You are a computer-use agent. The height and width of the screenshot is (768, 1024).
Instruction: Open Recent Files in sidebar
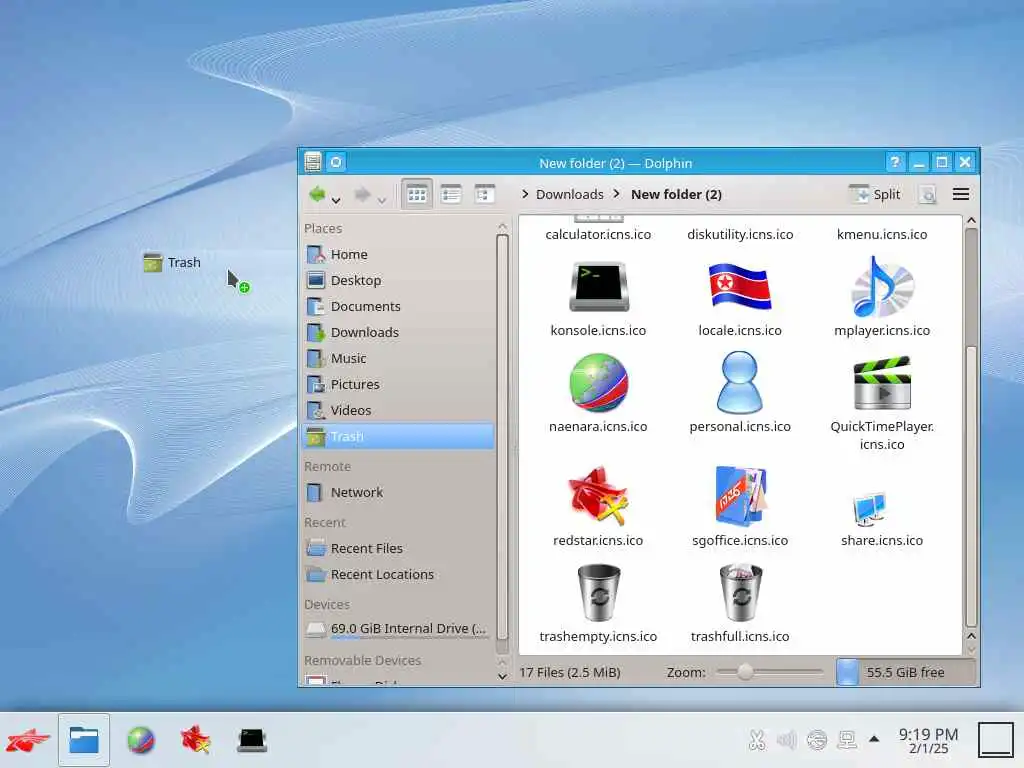pyautogui.click(x=399, y=549)
